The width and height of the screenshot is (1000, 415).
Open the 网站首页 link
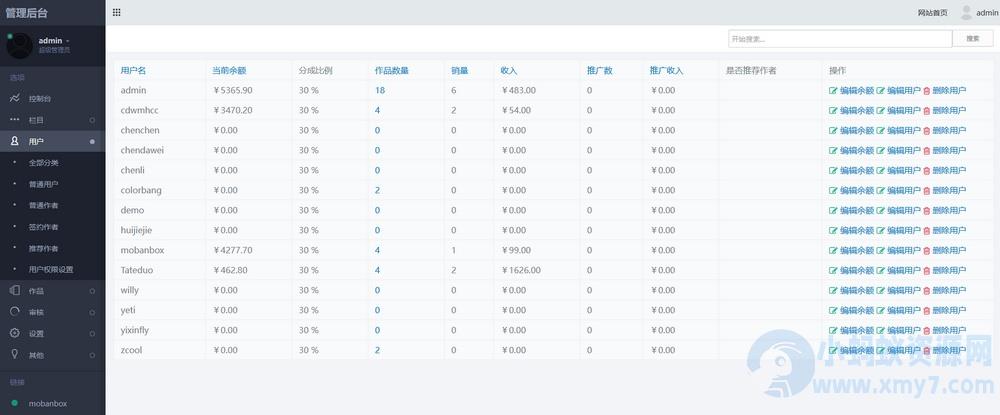932,13
